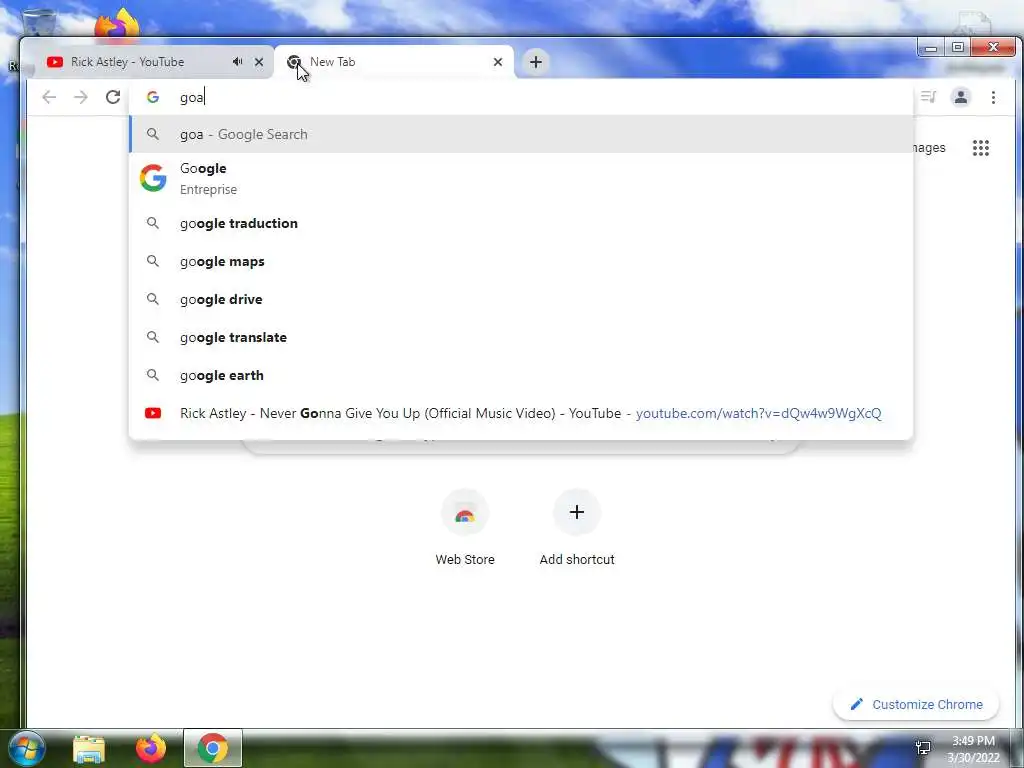Open a new tab with plus button
This screenshot has height=768, width=1024.
536,62
